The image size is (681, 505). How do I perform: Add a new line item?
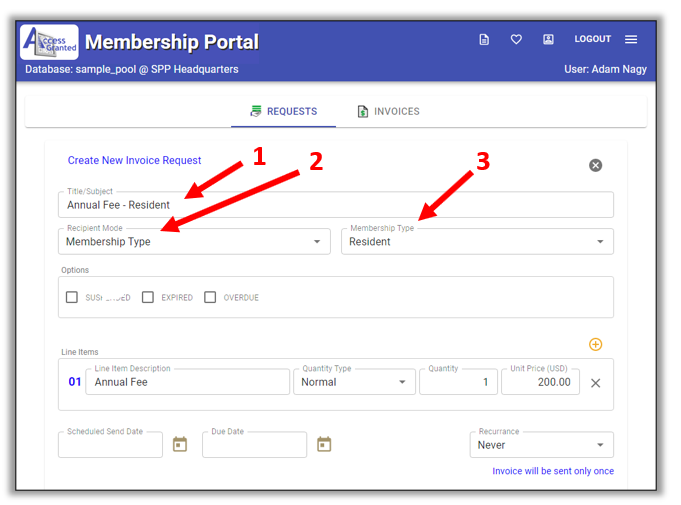click(x=595, y=344)
